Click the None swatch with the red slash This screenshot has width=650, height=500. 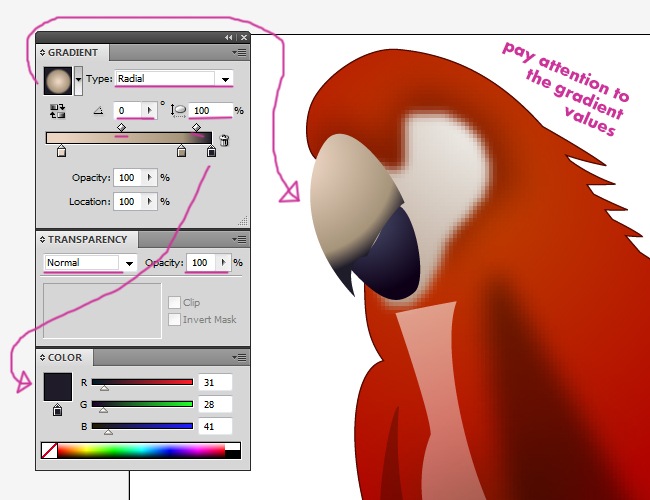pos(49,450)
